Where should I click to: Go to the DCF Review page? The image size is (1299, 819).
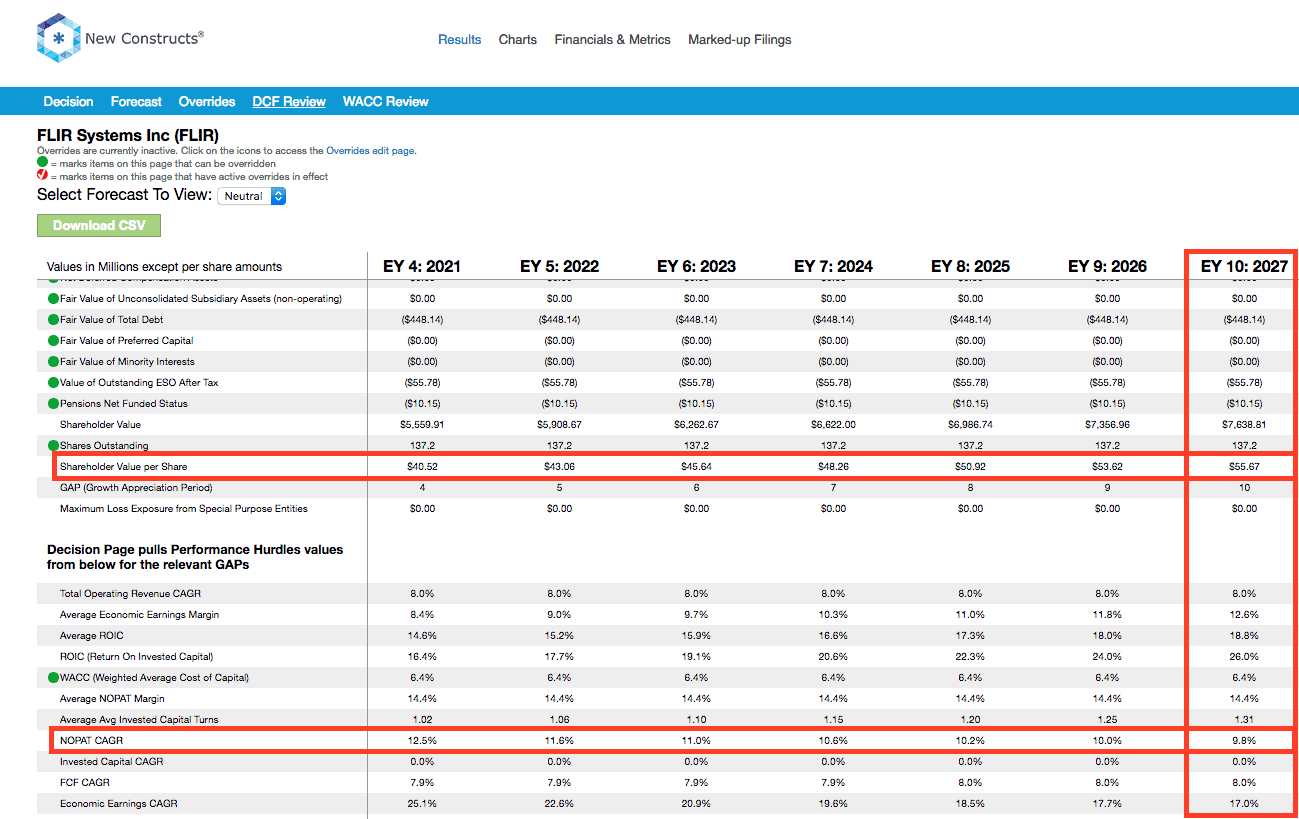pyautogui.click(x=289, y=102)
